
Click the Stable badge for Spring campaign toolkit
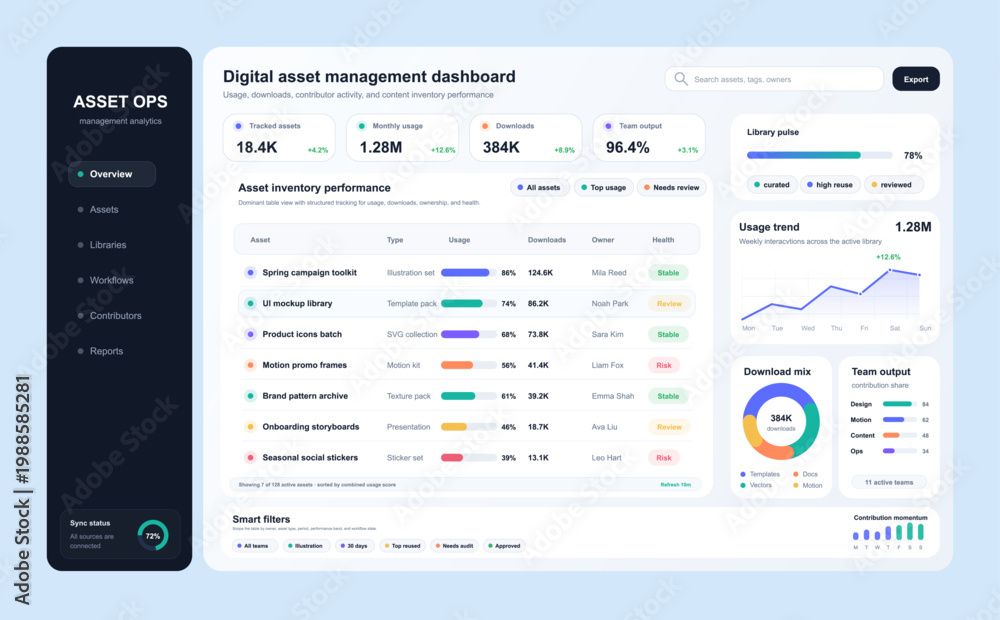click(x=668, y=272)
